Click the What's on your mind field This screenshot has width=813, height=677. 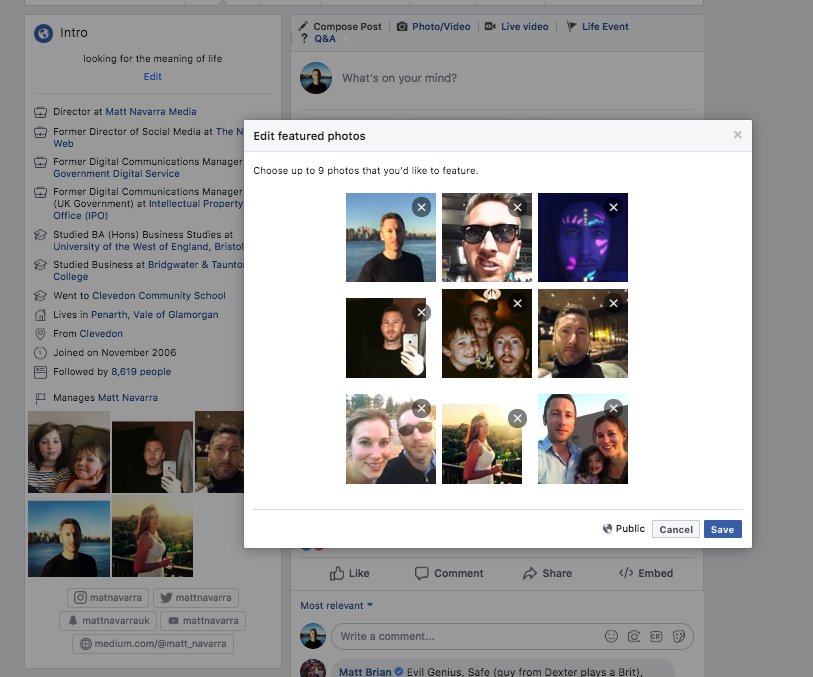[x=399, y=78]
